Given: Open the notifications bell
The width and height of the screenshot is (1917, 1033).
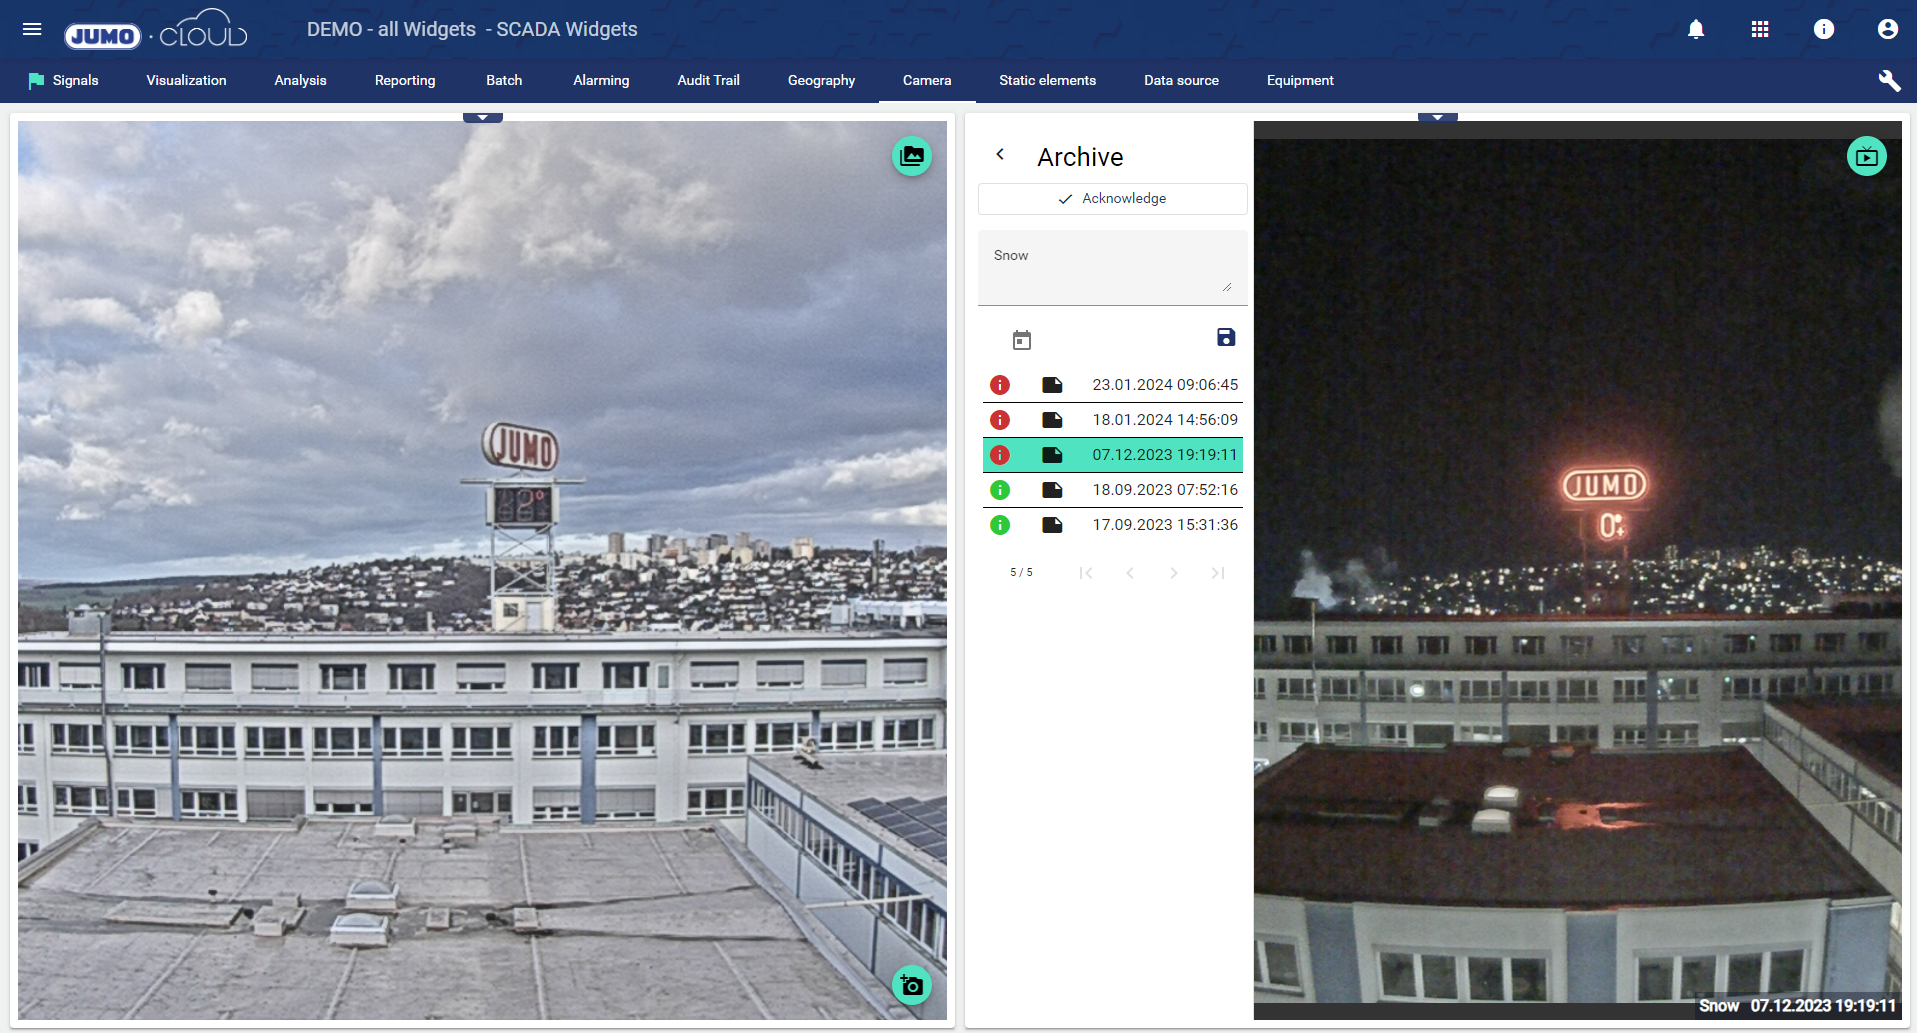Looking at the screenshot, I should tap(1696, 29).
